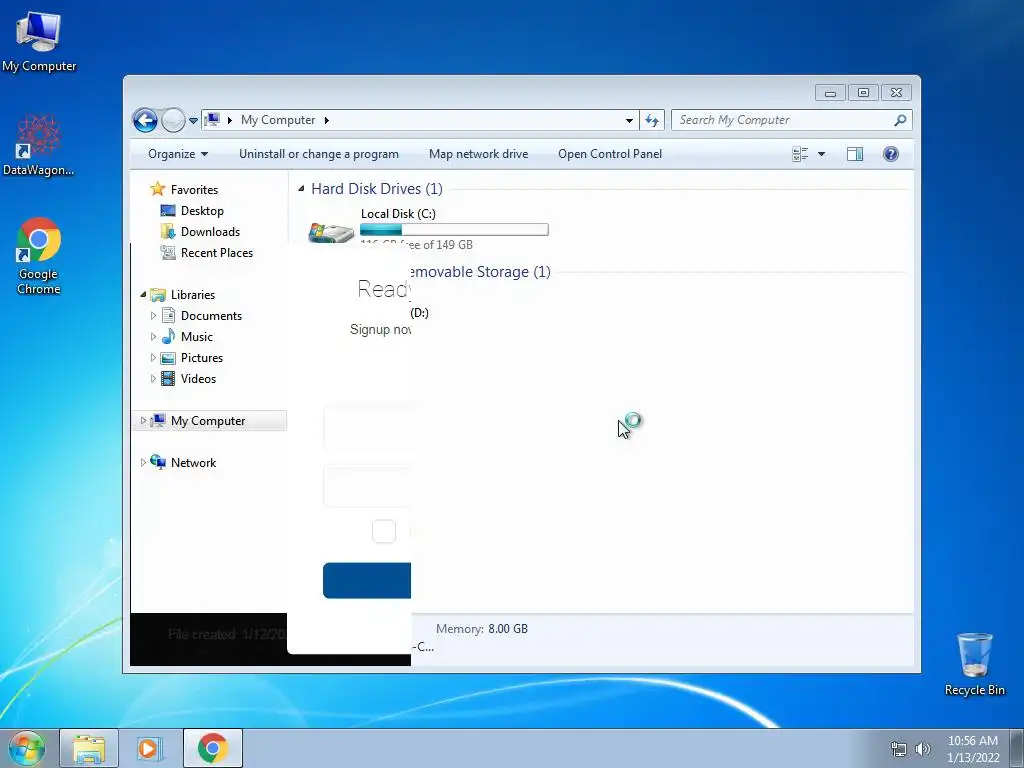The image size is (1024, 768).
Task: Select the Documents library
Action: click(211, 315)
